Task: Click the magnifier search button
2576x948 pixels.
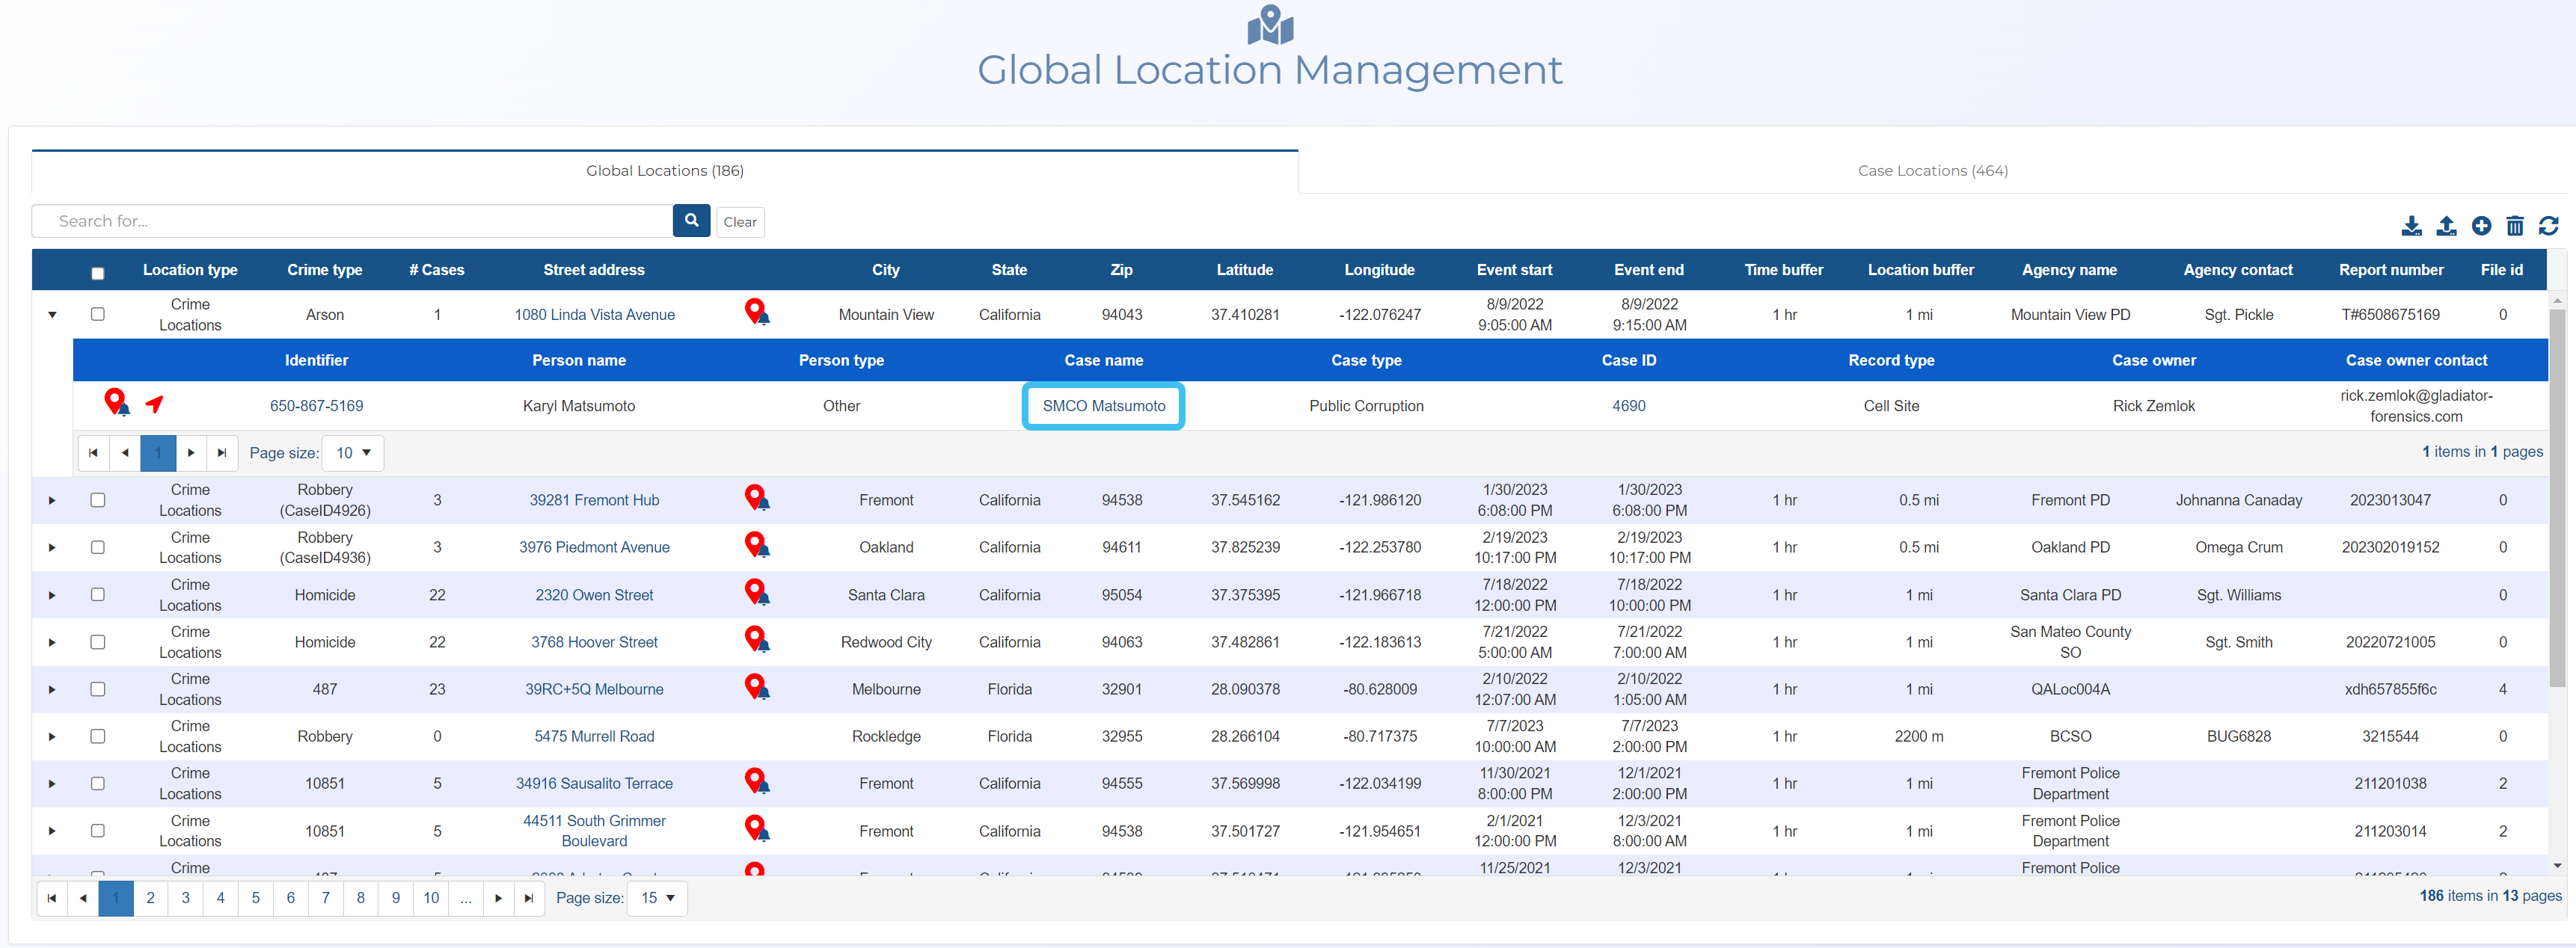Action: point(691,221)
